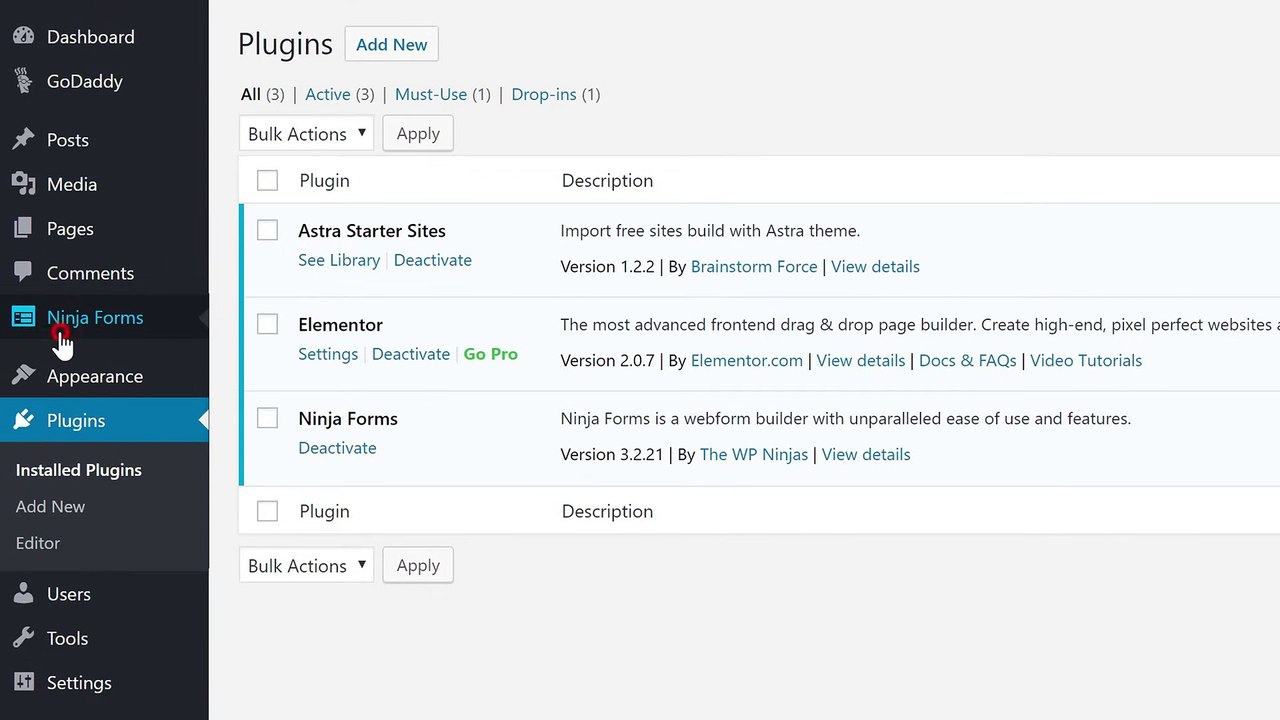Screen dimensions: 1280x720
Task: Click the Media library icon
Action: pos(23,184)
